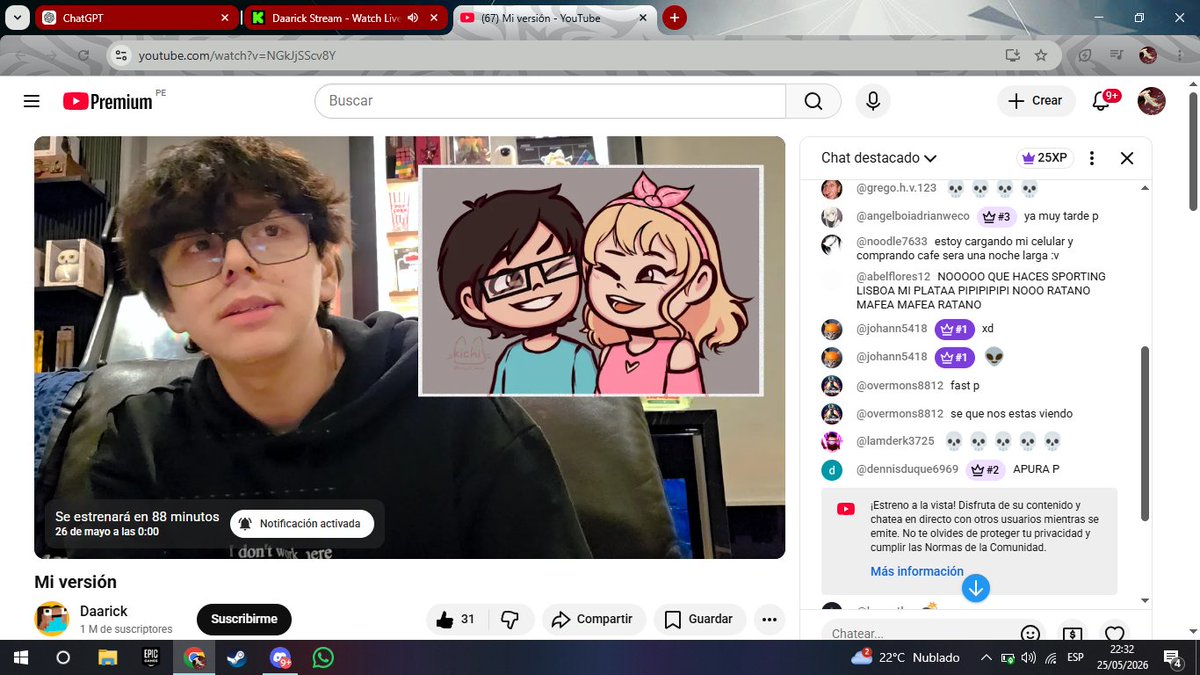This screenshot has height=675, width=1200.
Task: Open Daarick channel avatar
Action: tap(51, 619)
